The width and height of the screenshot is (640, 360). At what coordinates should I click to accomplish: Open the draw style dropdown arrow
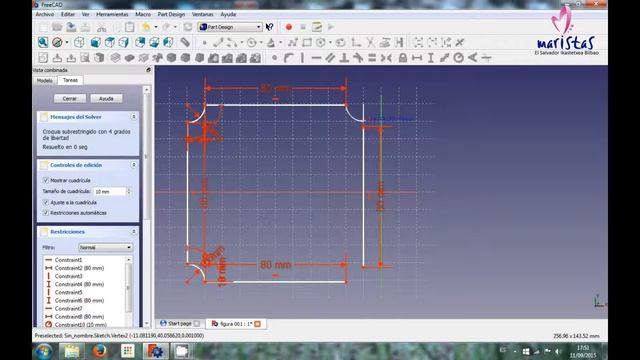click(x=67, y=42)
